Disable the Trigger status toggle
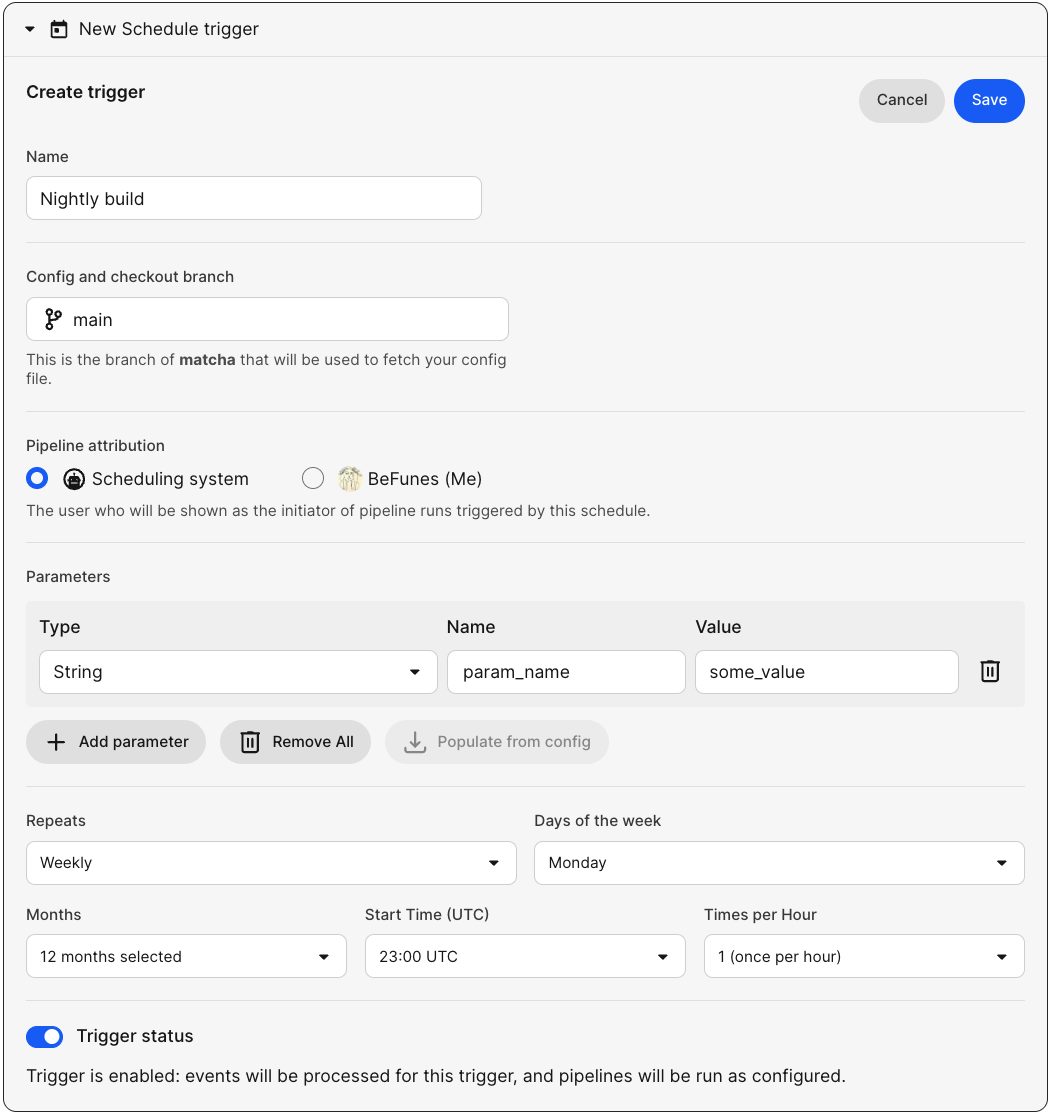The image size is (1054, 1116). tap(44, 1036)
